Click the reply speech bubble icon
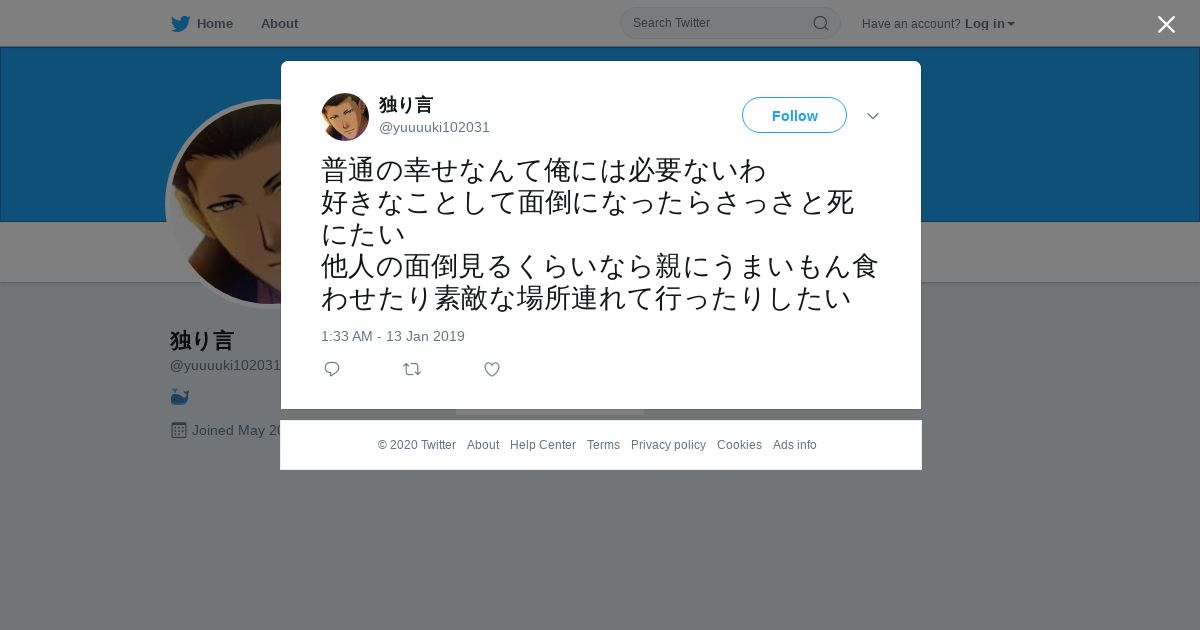The image size is (1200, 630). click(x=332, y=369)
